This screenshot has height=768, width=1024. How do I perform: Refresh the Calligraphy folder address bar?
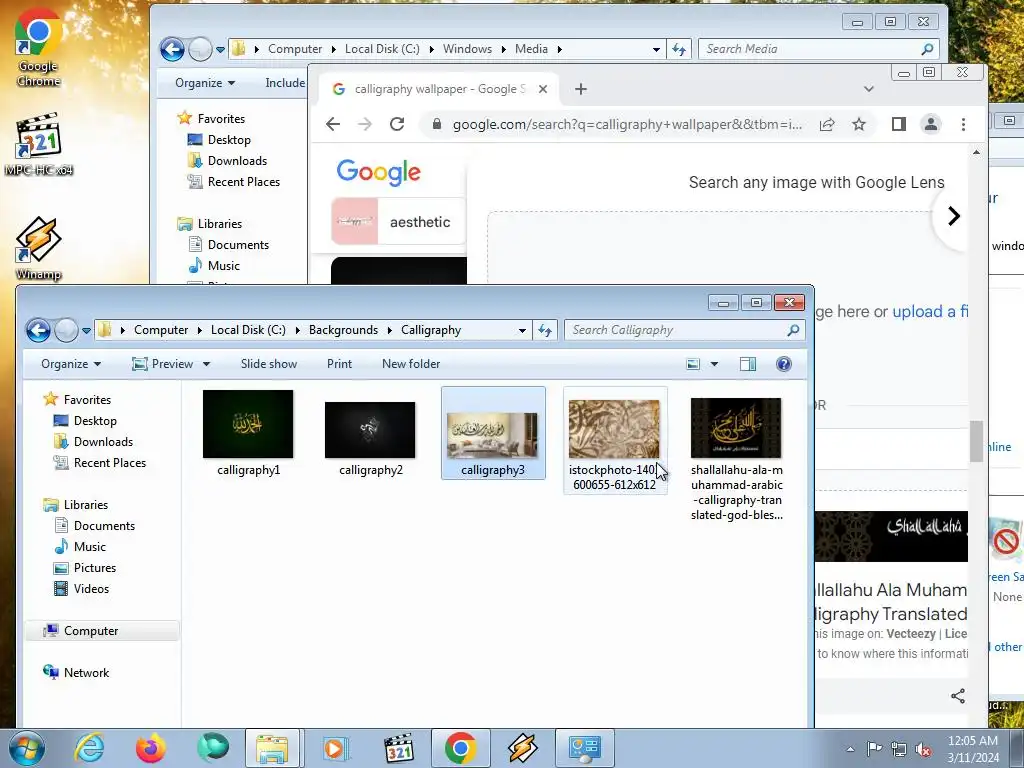point(545,330)
